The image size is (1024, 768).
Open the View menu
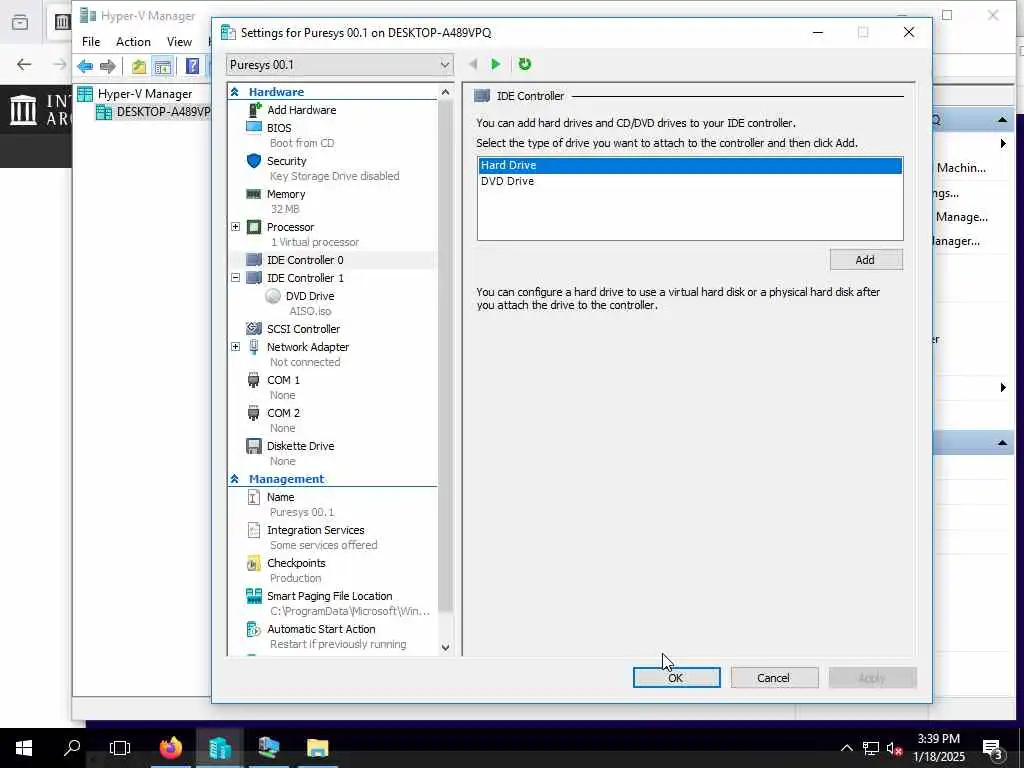[x=179, y=42]
